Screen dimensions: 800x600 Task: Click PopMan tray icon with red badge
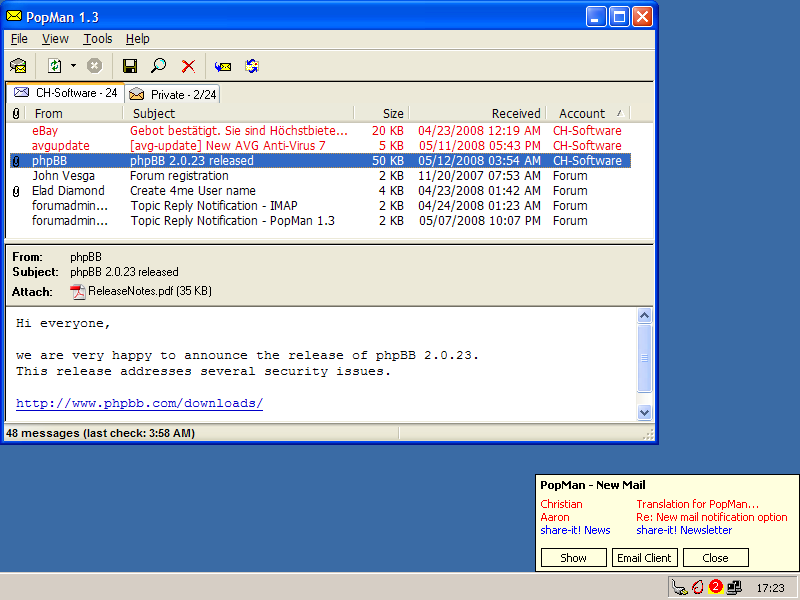click(x=715, y=587)
